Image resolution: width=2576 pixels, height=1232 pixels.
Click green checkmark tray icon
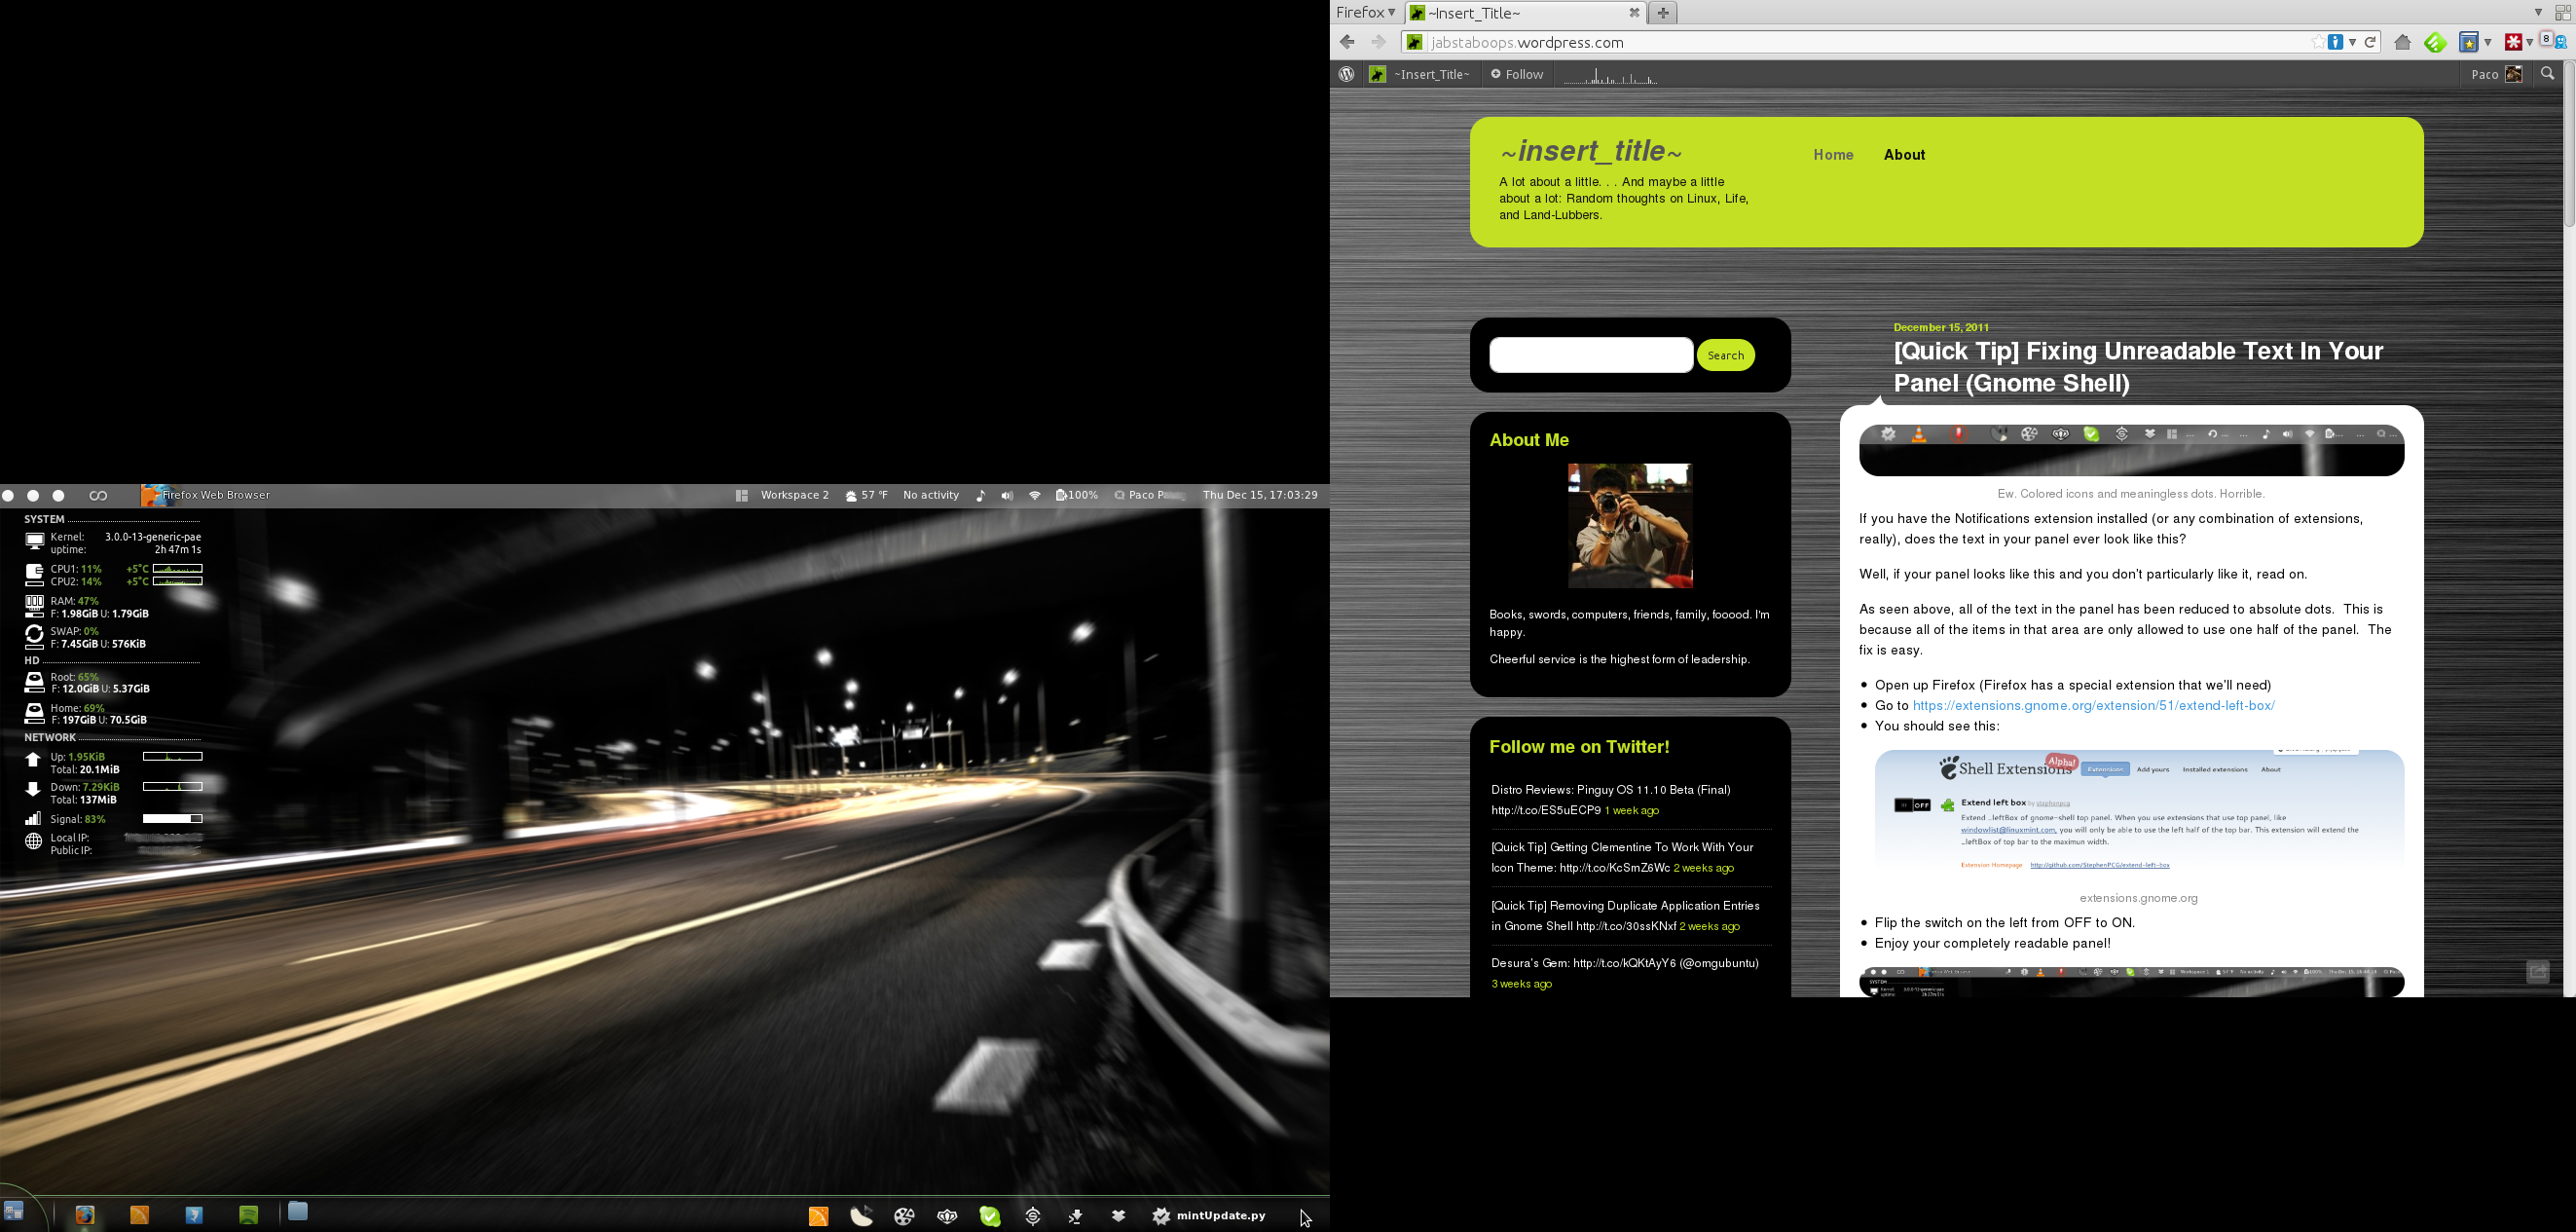coord(990,1216)
